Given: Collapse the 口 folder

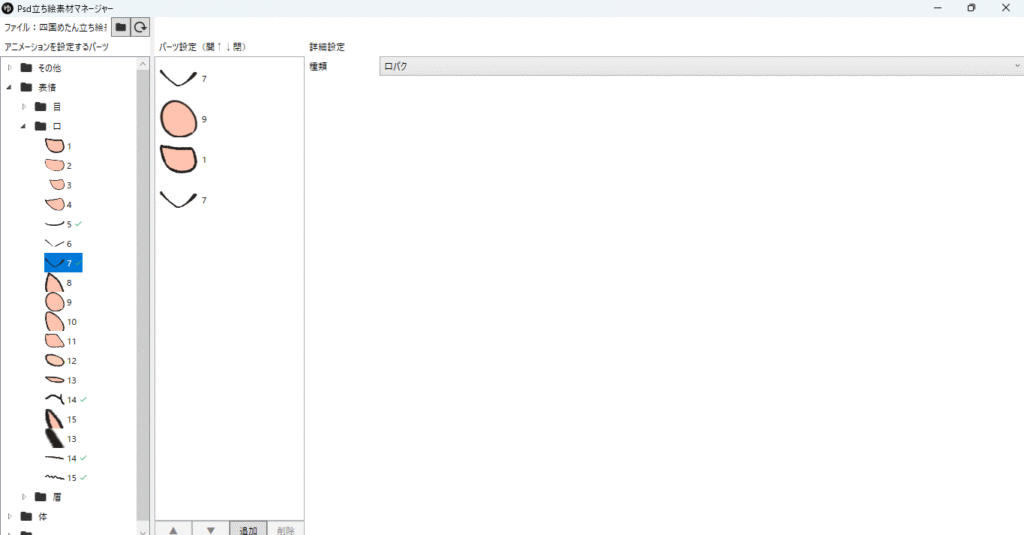Looking at the screenshot, I should [x=24, y=126].
